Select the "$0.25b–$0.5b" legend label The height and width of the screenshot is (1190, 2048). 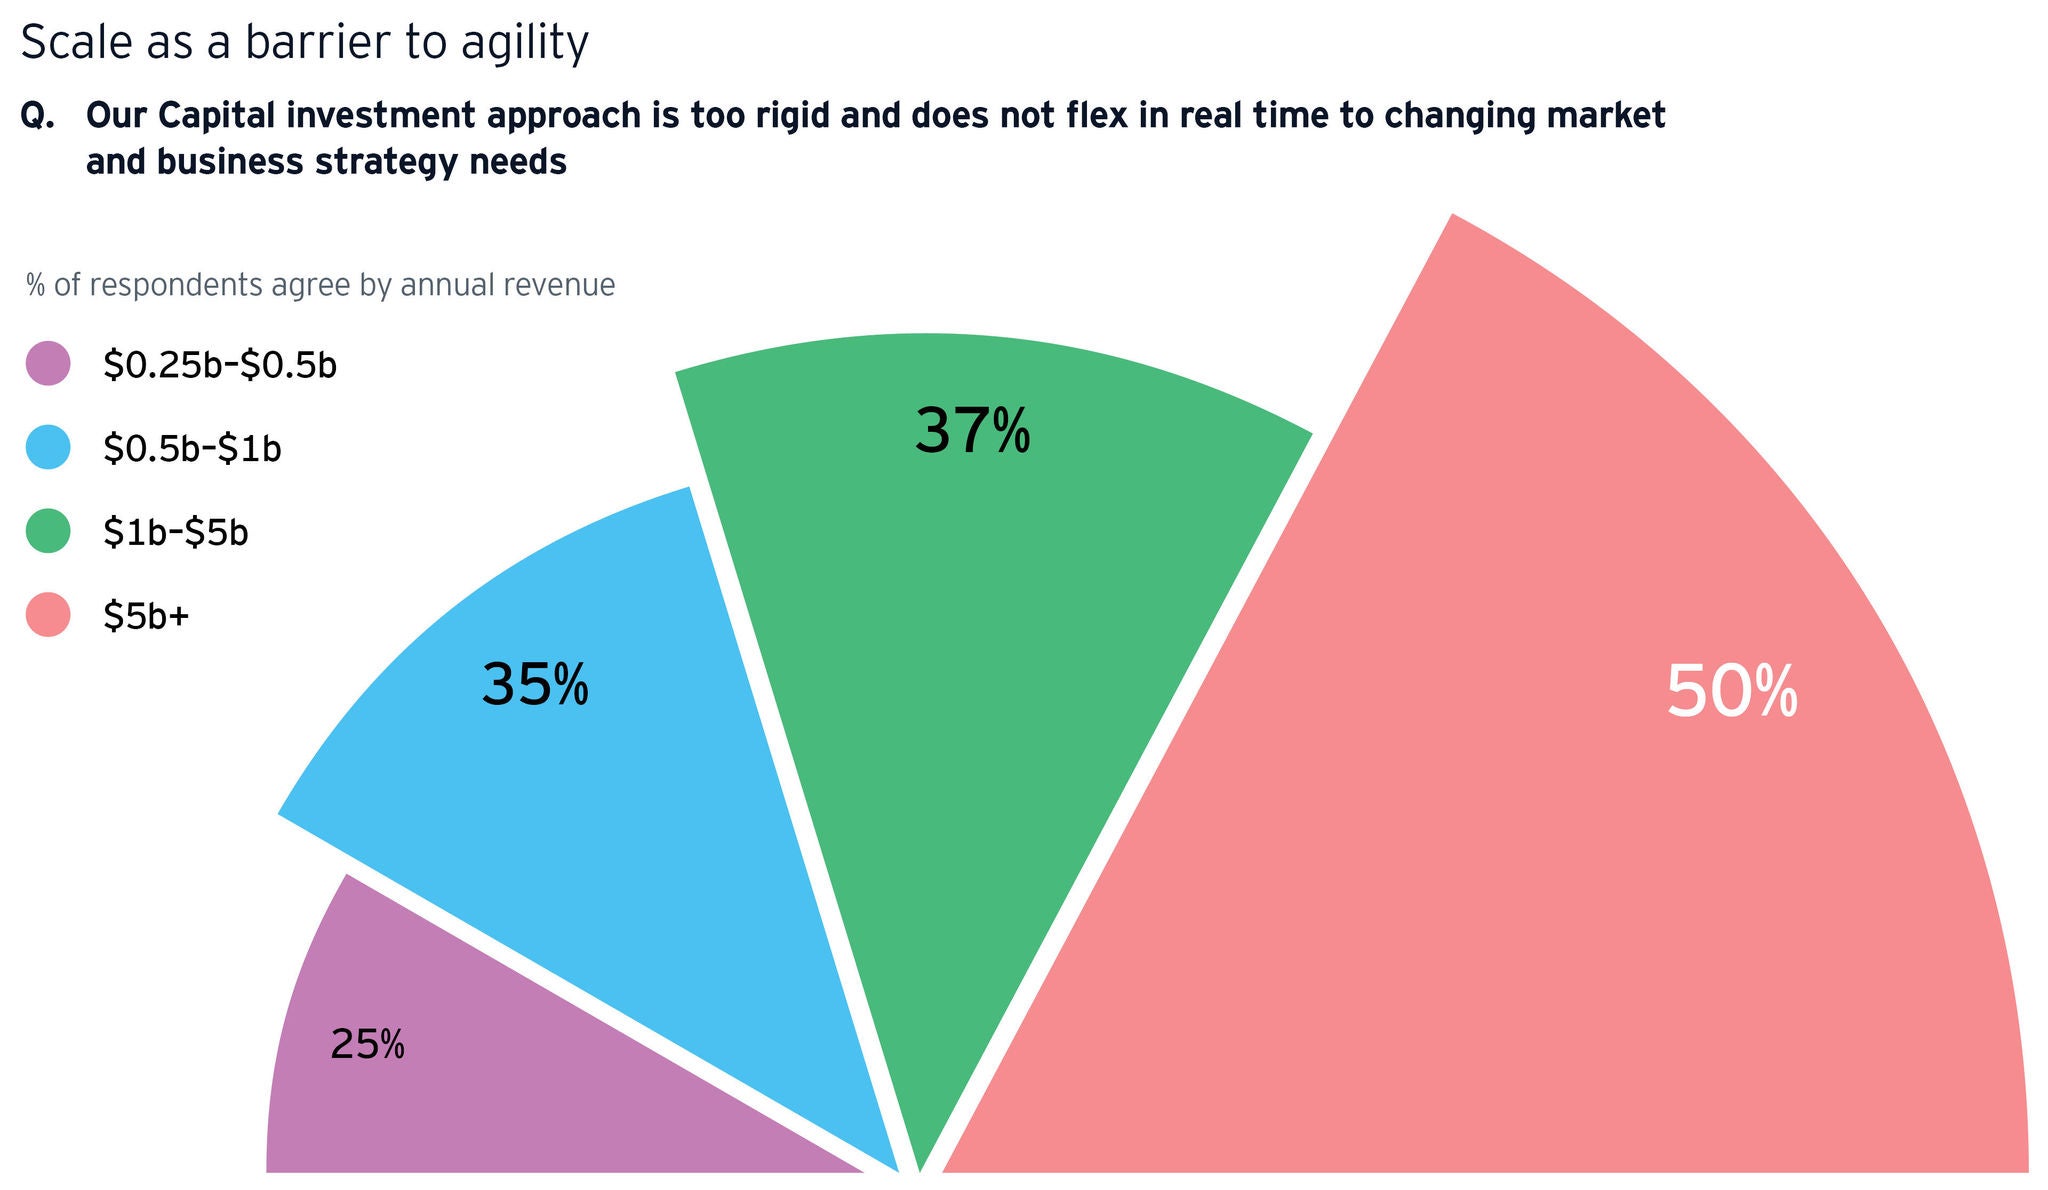click(x=220, y=365)
